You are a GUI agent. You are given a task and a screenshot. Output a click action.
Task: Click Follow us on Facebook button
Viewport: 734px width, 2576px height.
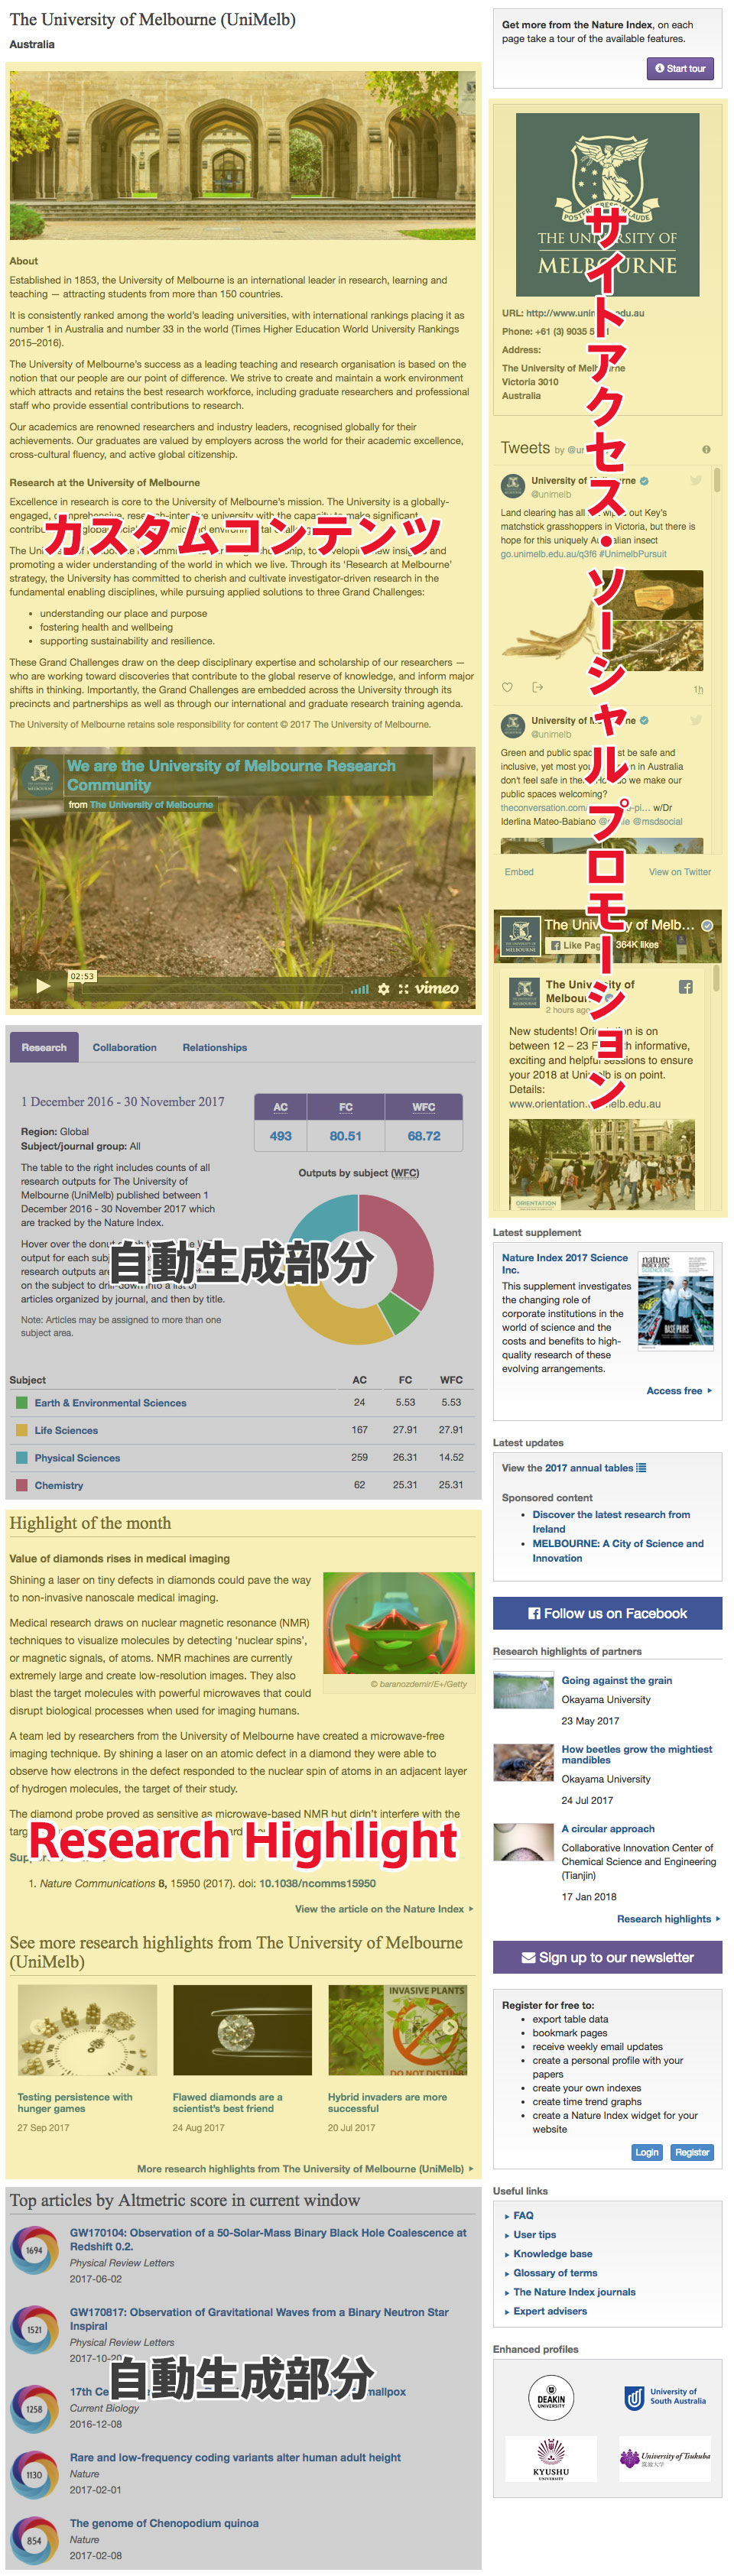click(607, 1613)
